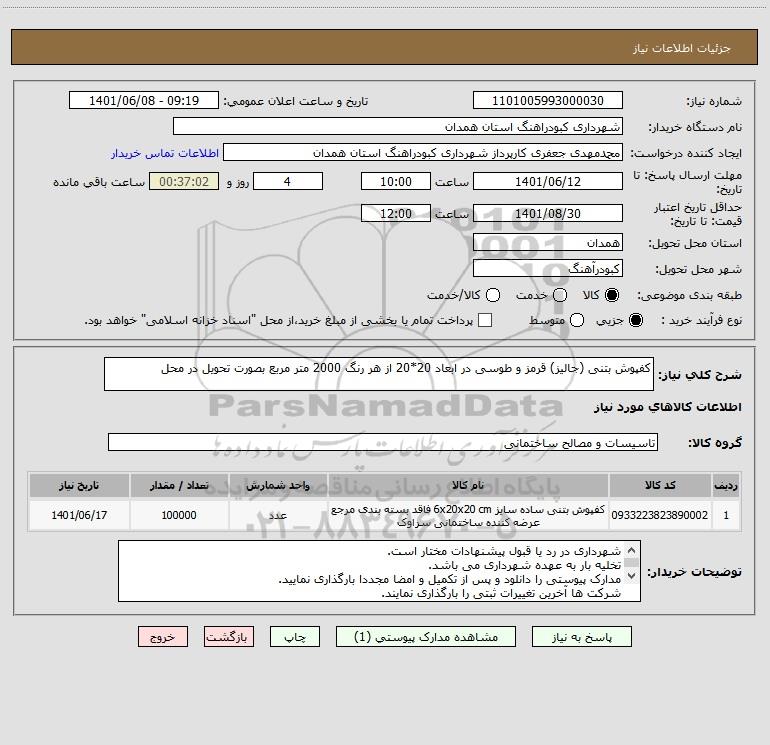
Task: Click the چاپ print button
Action: coord(295,637)
